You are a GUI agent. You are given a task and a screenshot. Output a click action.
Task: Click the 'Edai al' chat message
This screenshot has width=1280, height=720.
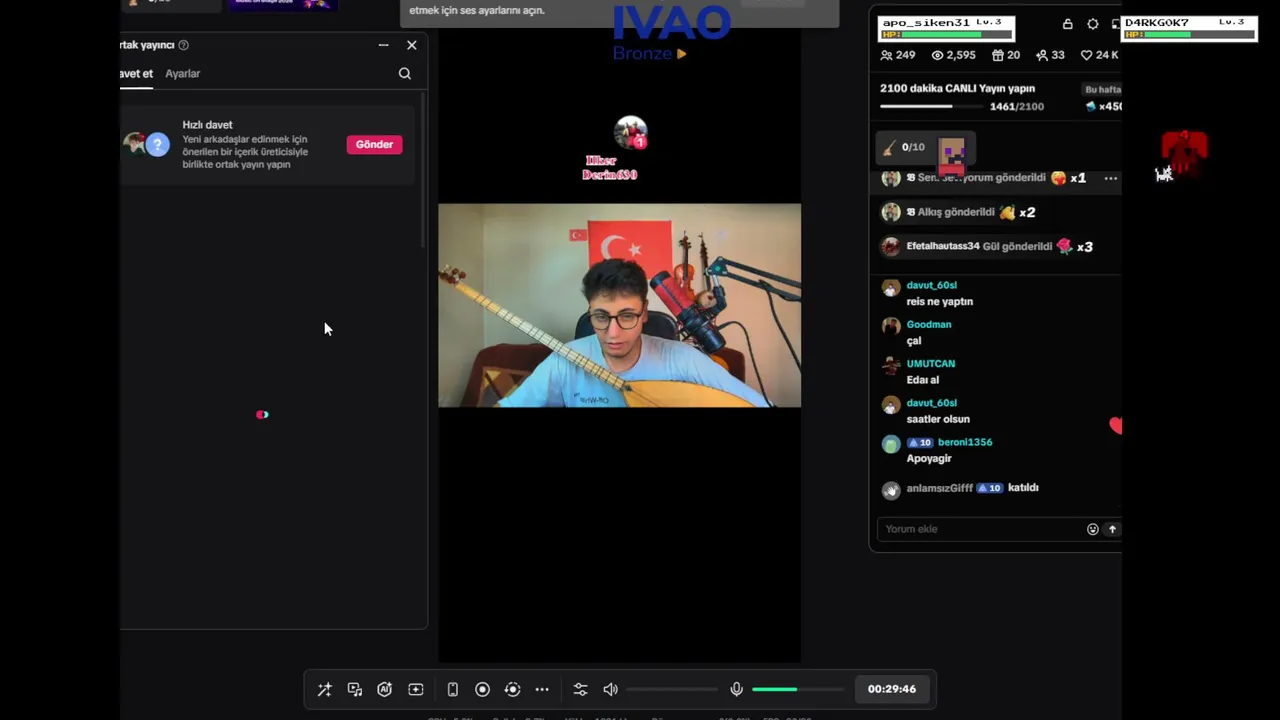pyautogui.click(x=923, y=380)
